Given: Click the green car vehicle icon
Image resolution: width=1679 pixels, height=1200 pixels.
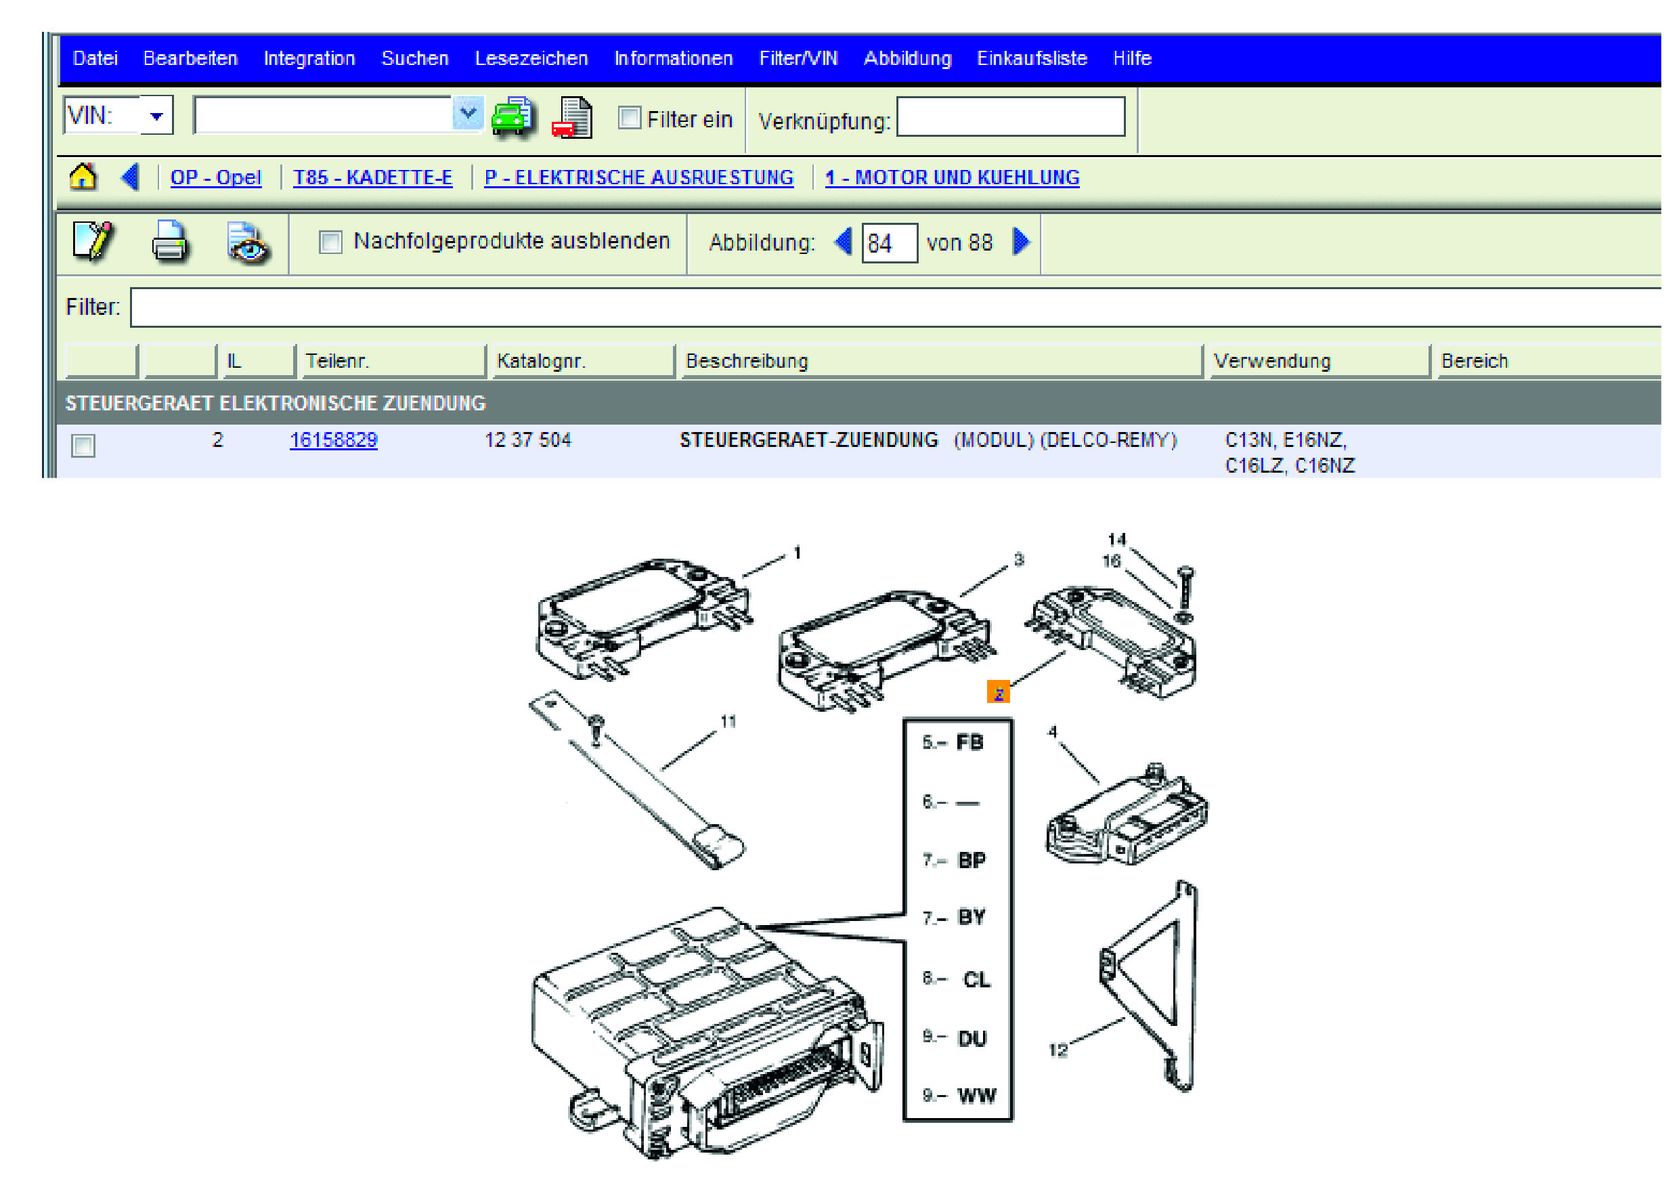Looking at the screenshot, I should 513,117.
